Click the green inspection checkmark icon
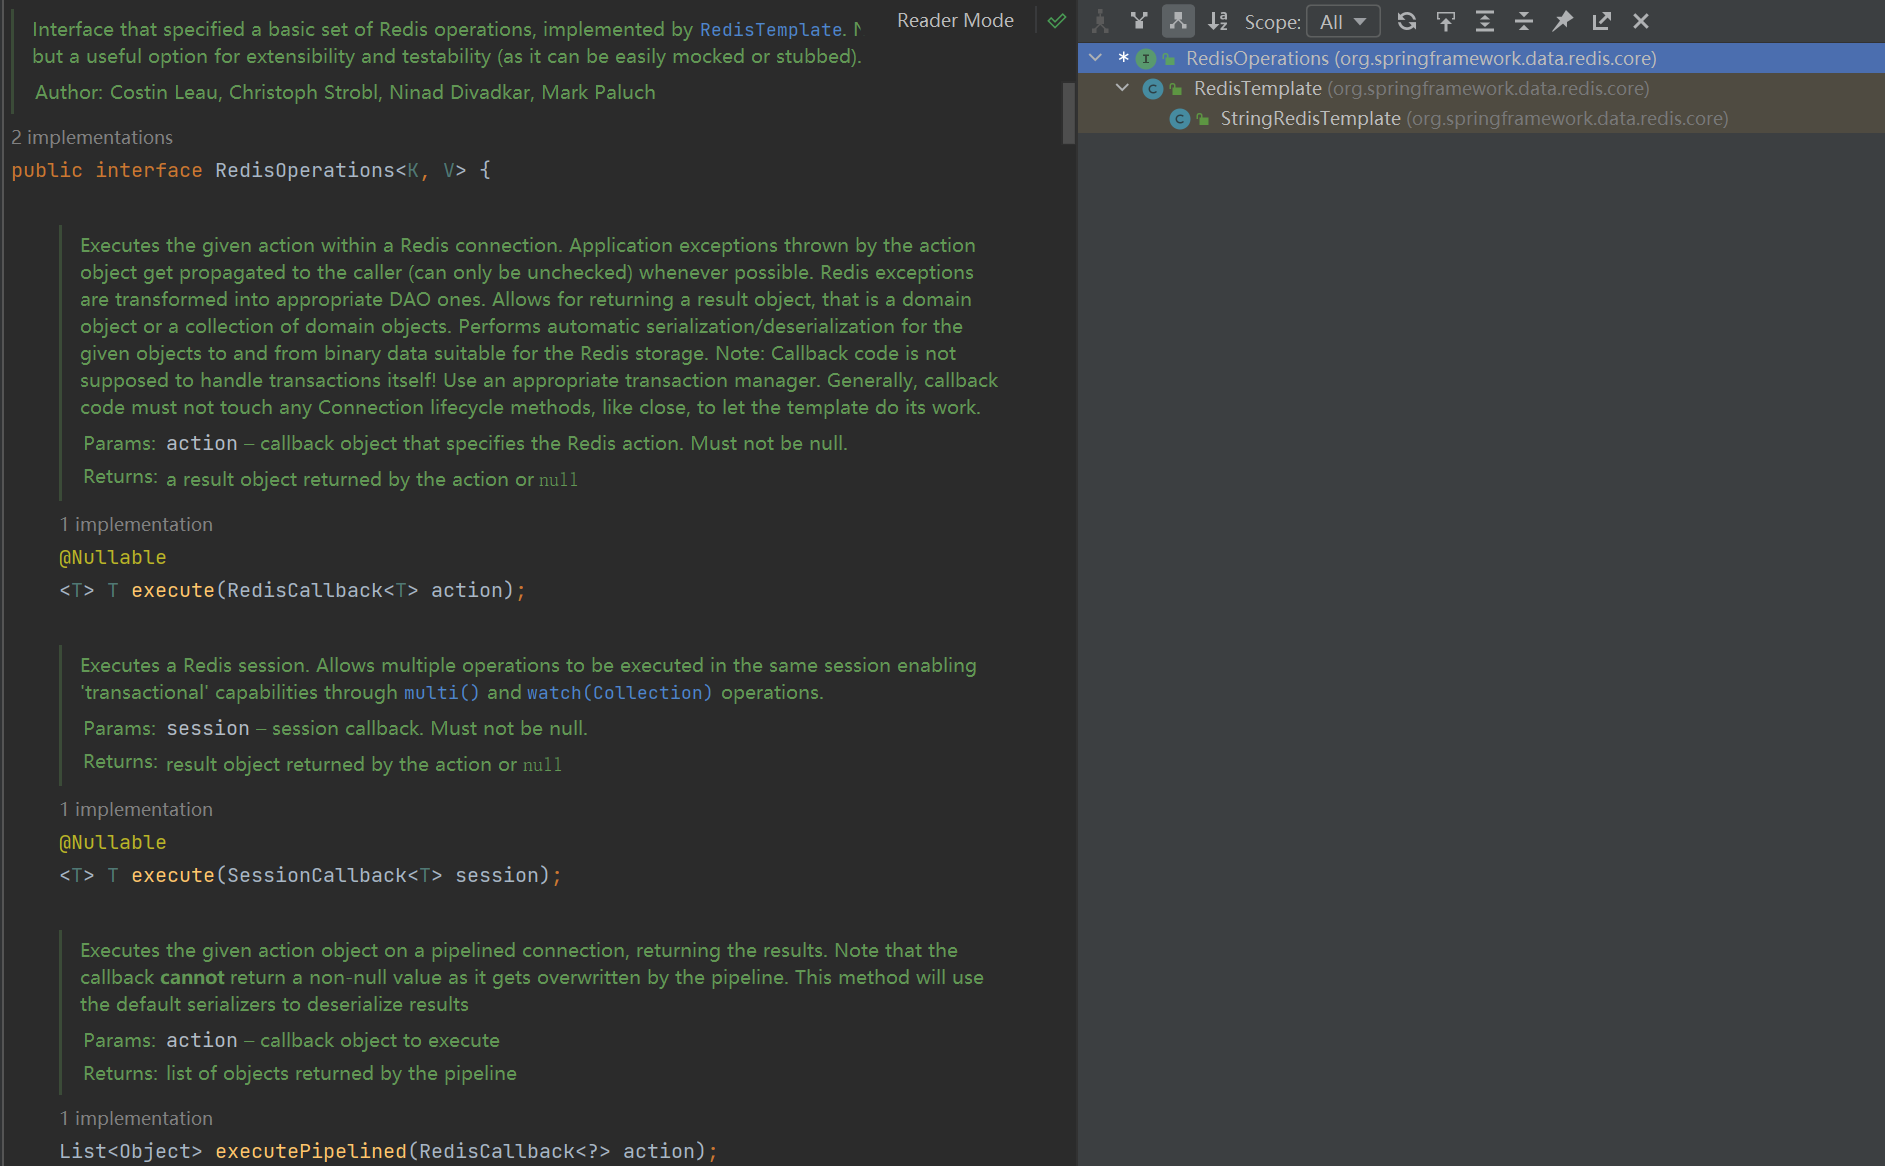 [x=1057, y=20]
